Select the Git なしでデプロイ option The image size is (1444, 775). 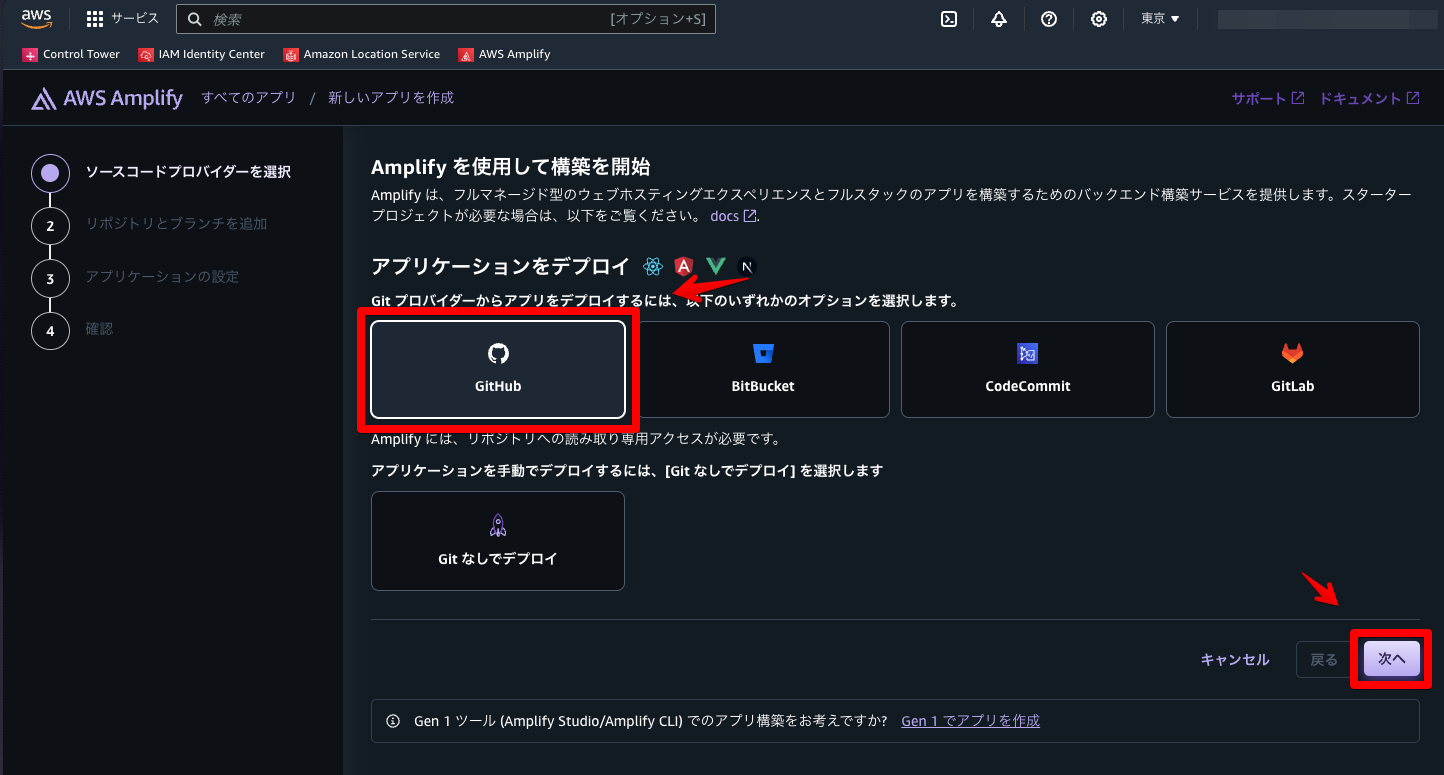click(498, 541)
